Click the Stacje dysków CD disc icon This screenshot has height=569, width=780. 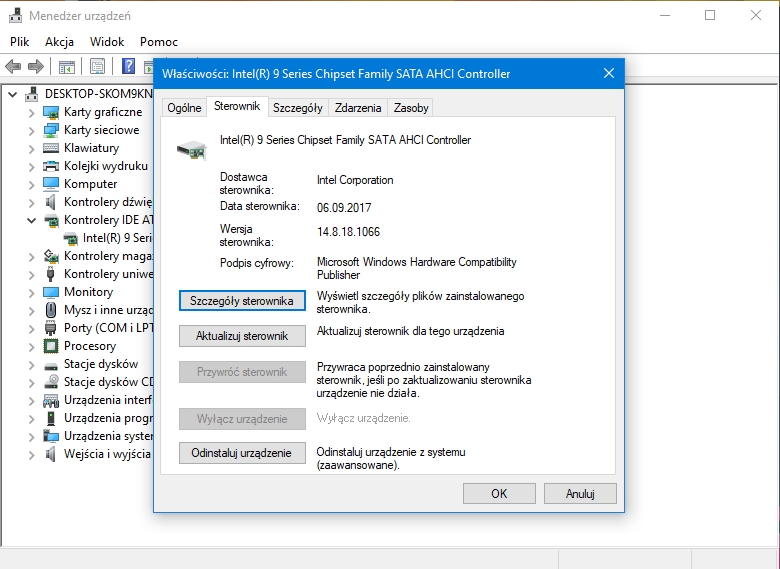tap(51, 382)
